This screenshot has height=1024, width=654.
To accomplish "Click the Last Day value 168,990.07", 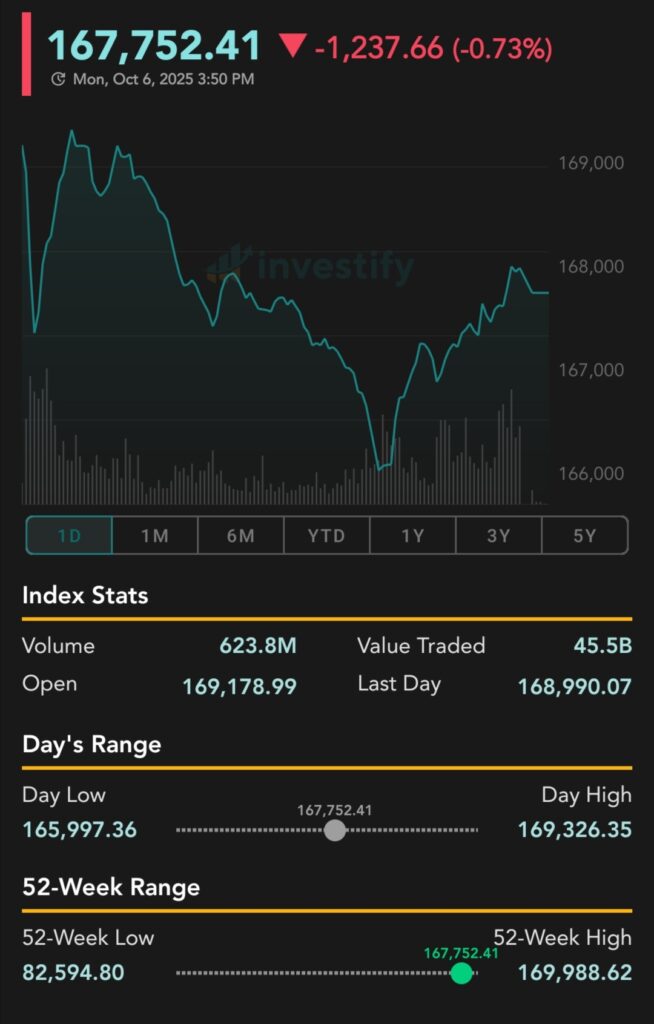I will (x=575, y=686).
